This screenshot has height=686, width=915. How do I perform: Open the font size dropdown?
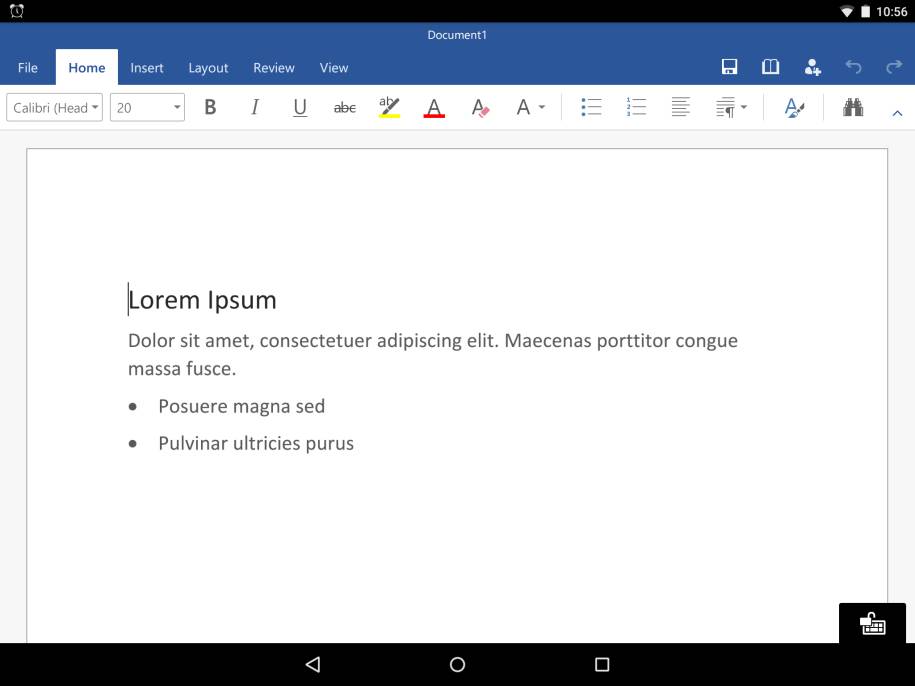click(147, 107)
